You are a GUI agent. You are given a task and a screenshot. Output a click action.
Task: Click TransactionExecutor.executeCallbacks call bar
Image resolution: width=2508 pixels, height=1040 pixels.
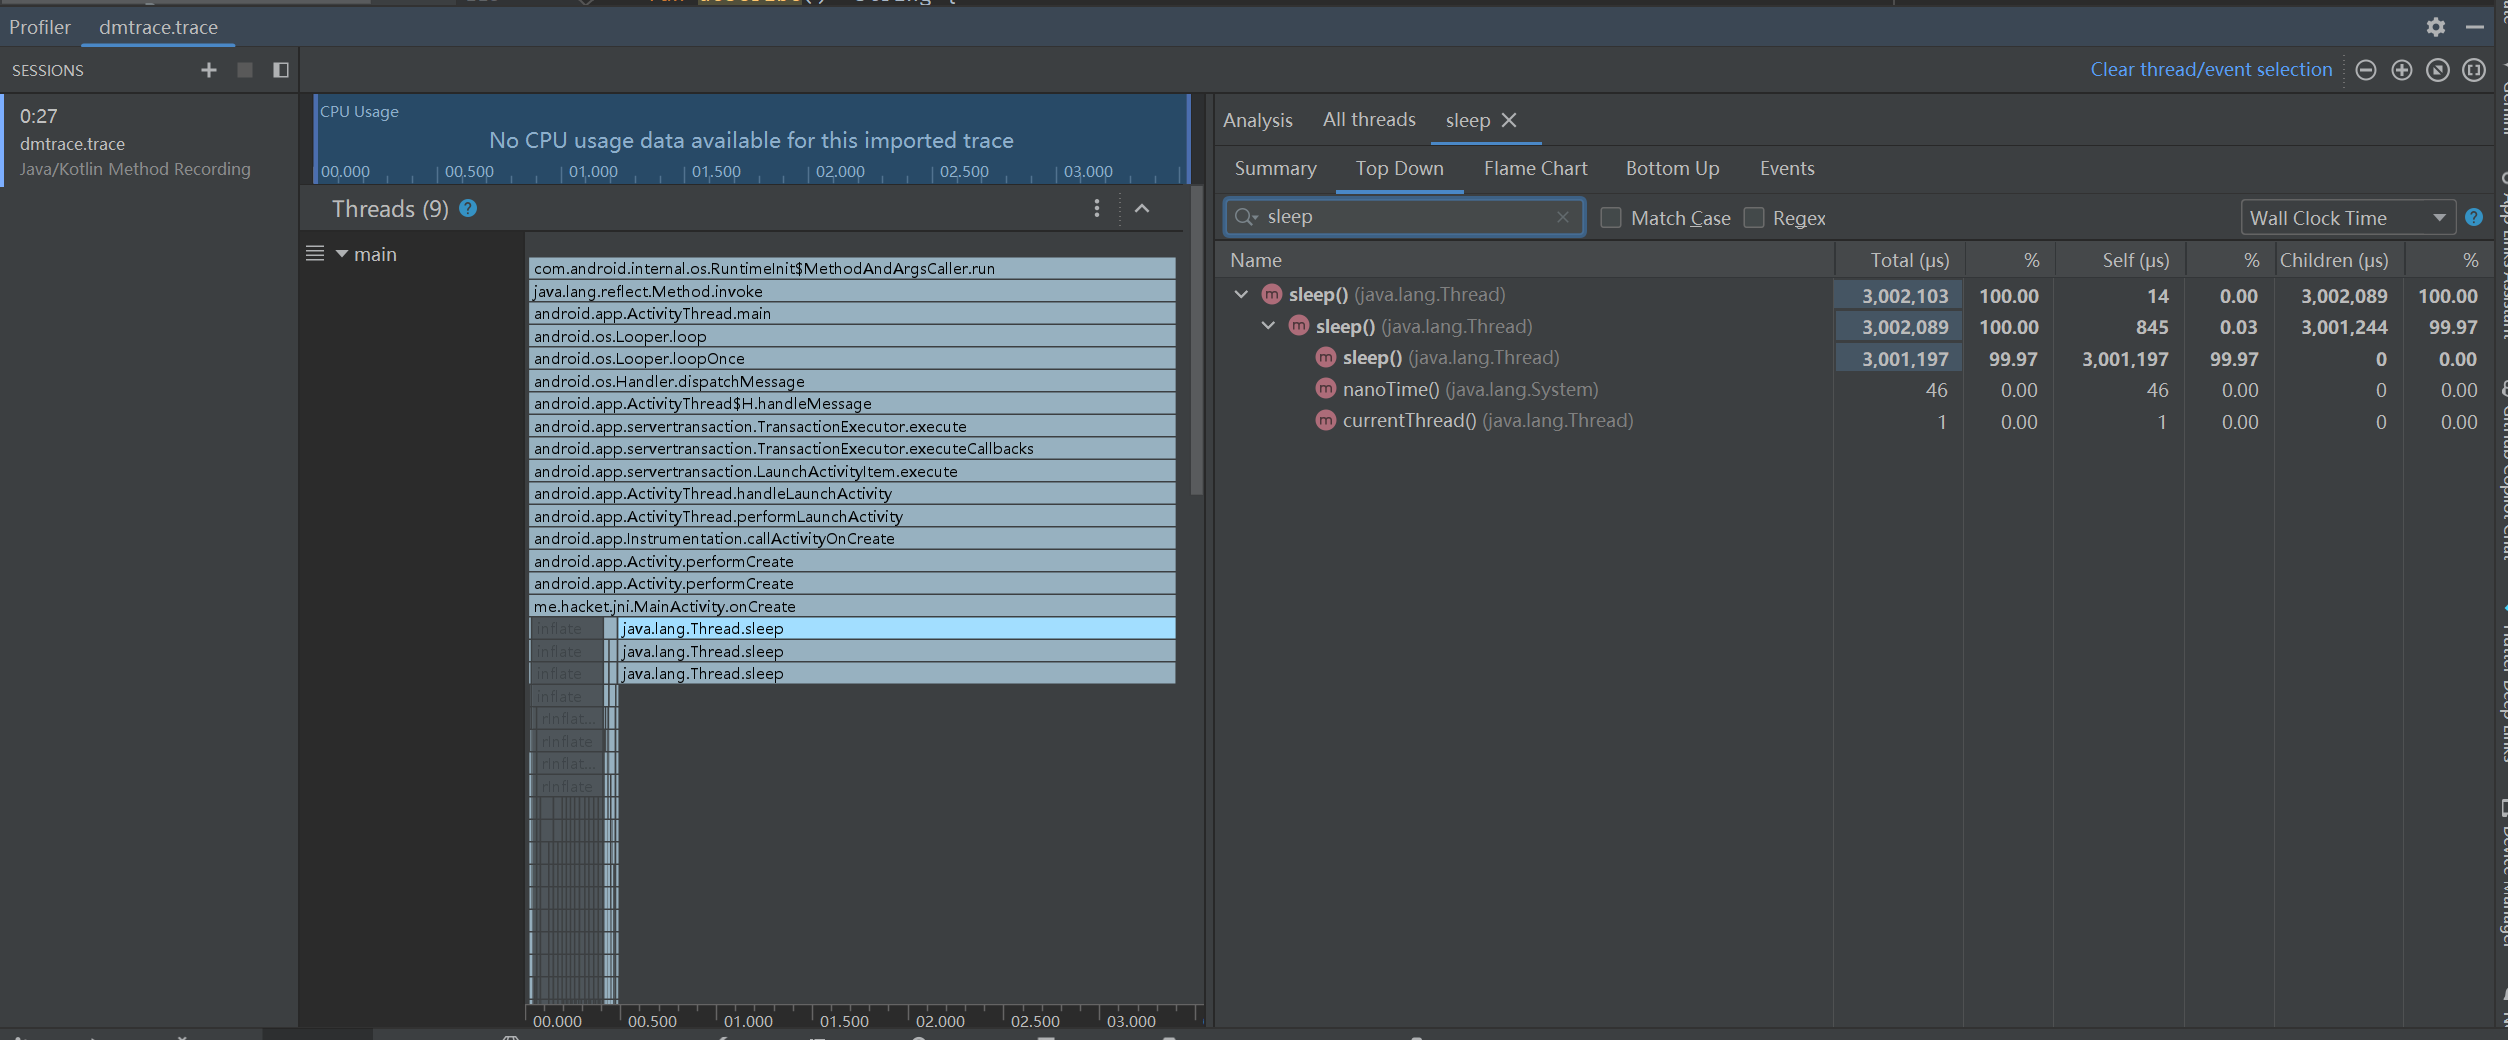(852, 448)
